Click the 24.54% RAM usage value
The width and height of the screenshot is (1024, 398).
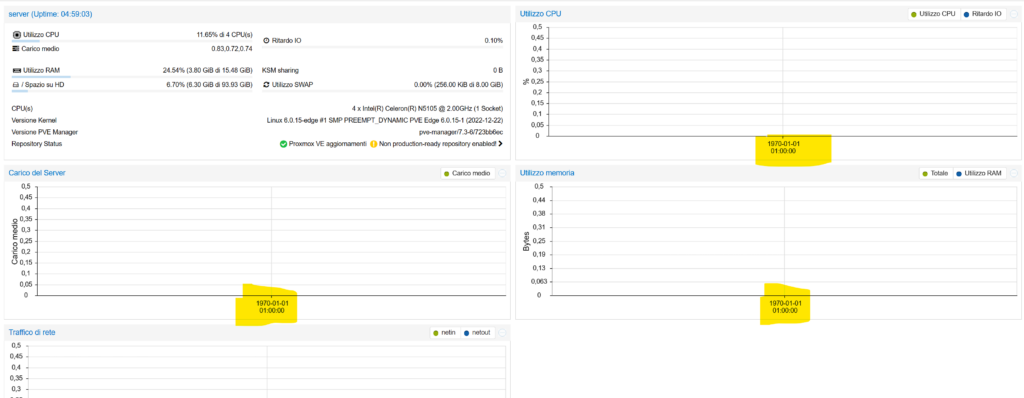pos(208,70)
